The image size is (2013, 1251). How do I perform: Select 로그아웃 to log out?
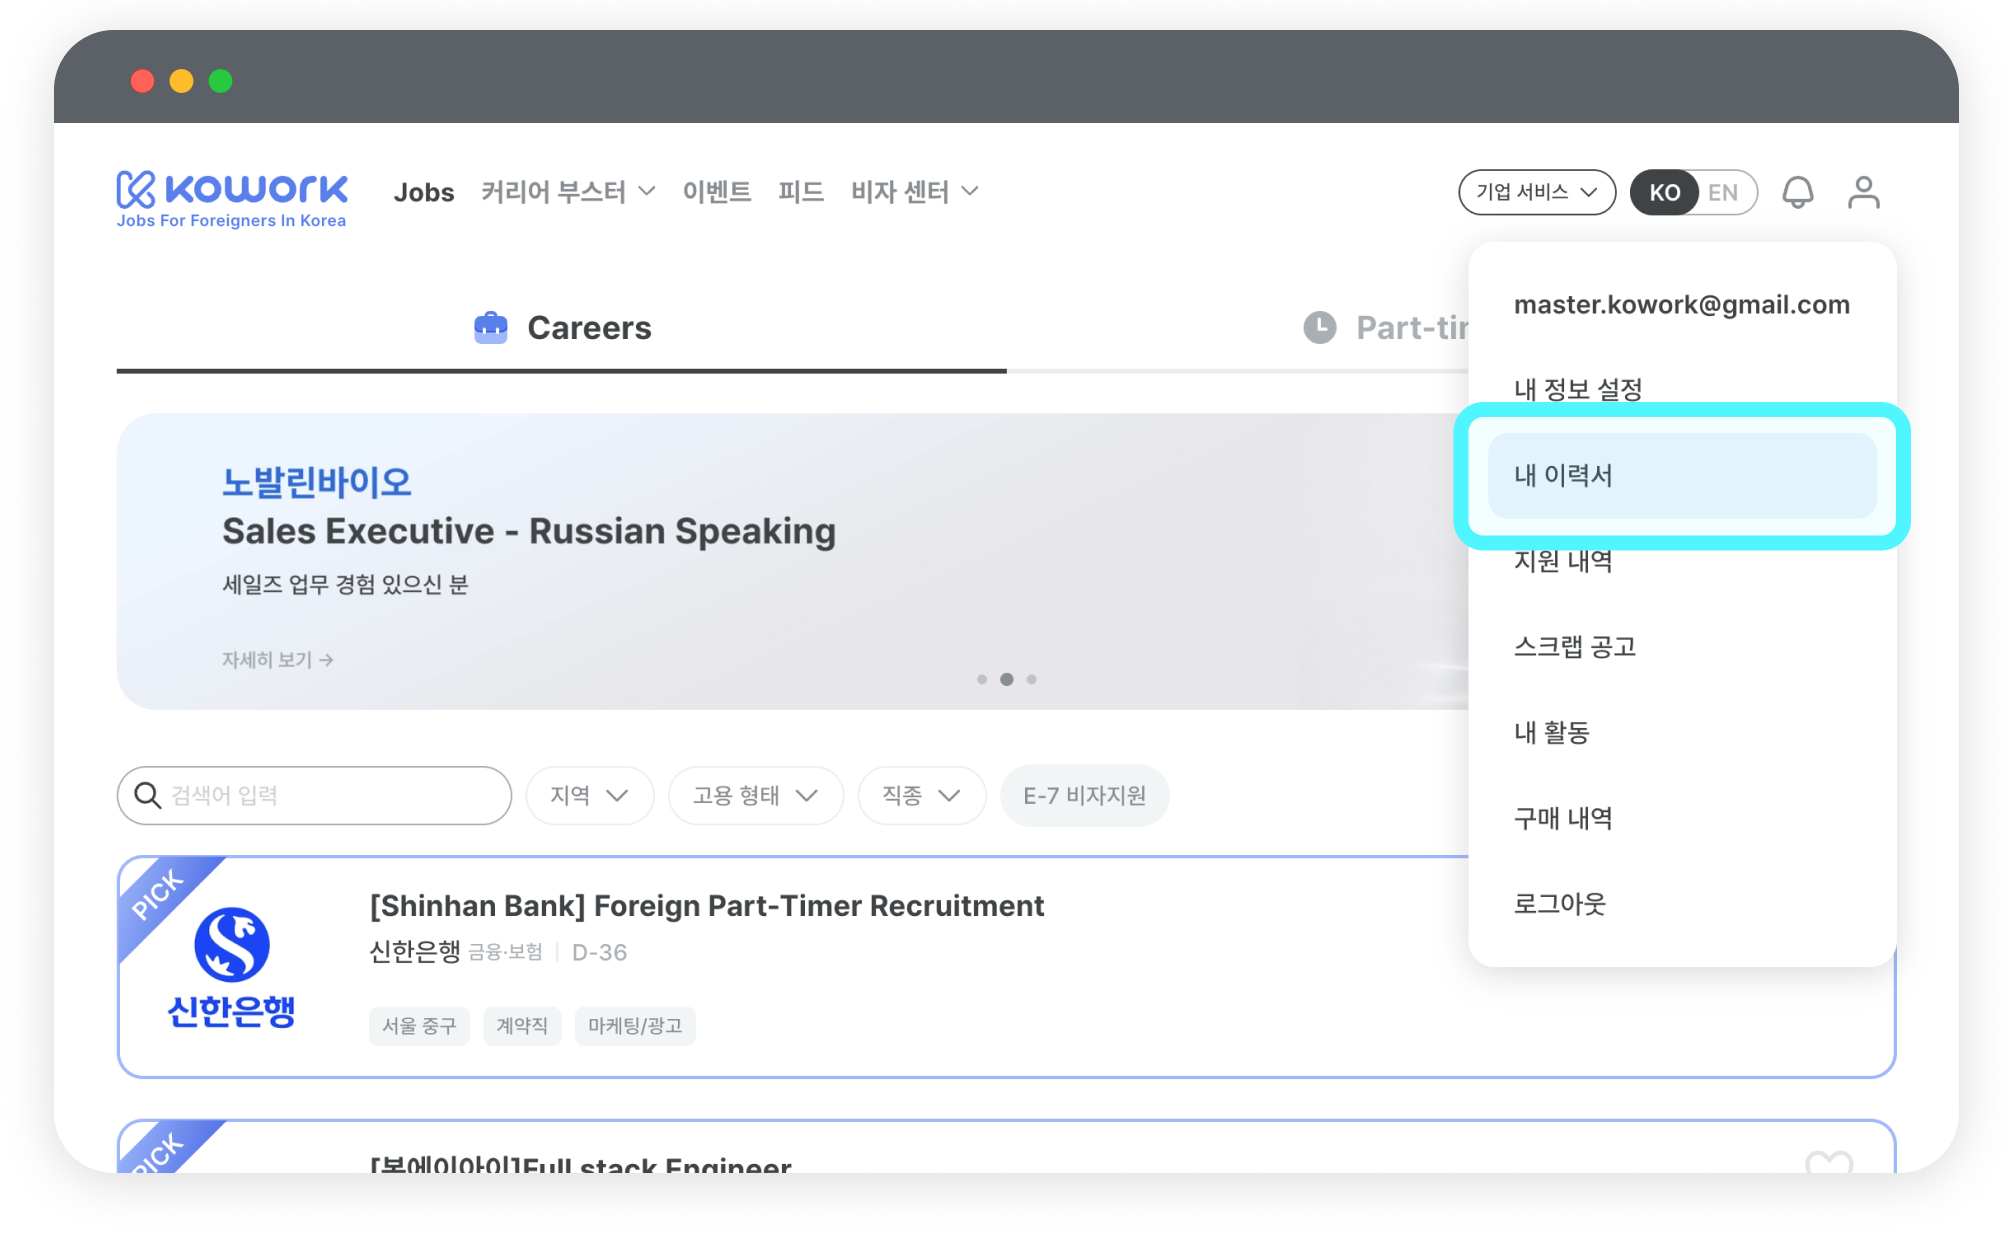click(1560, 904)
